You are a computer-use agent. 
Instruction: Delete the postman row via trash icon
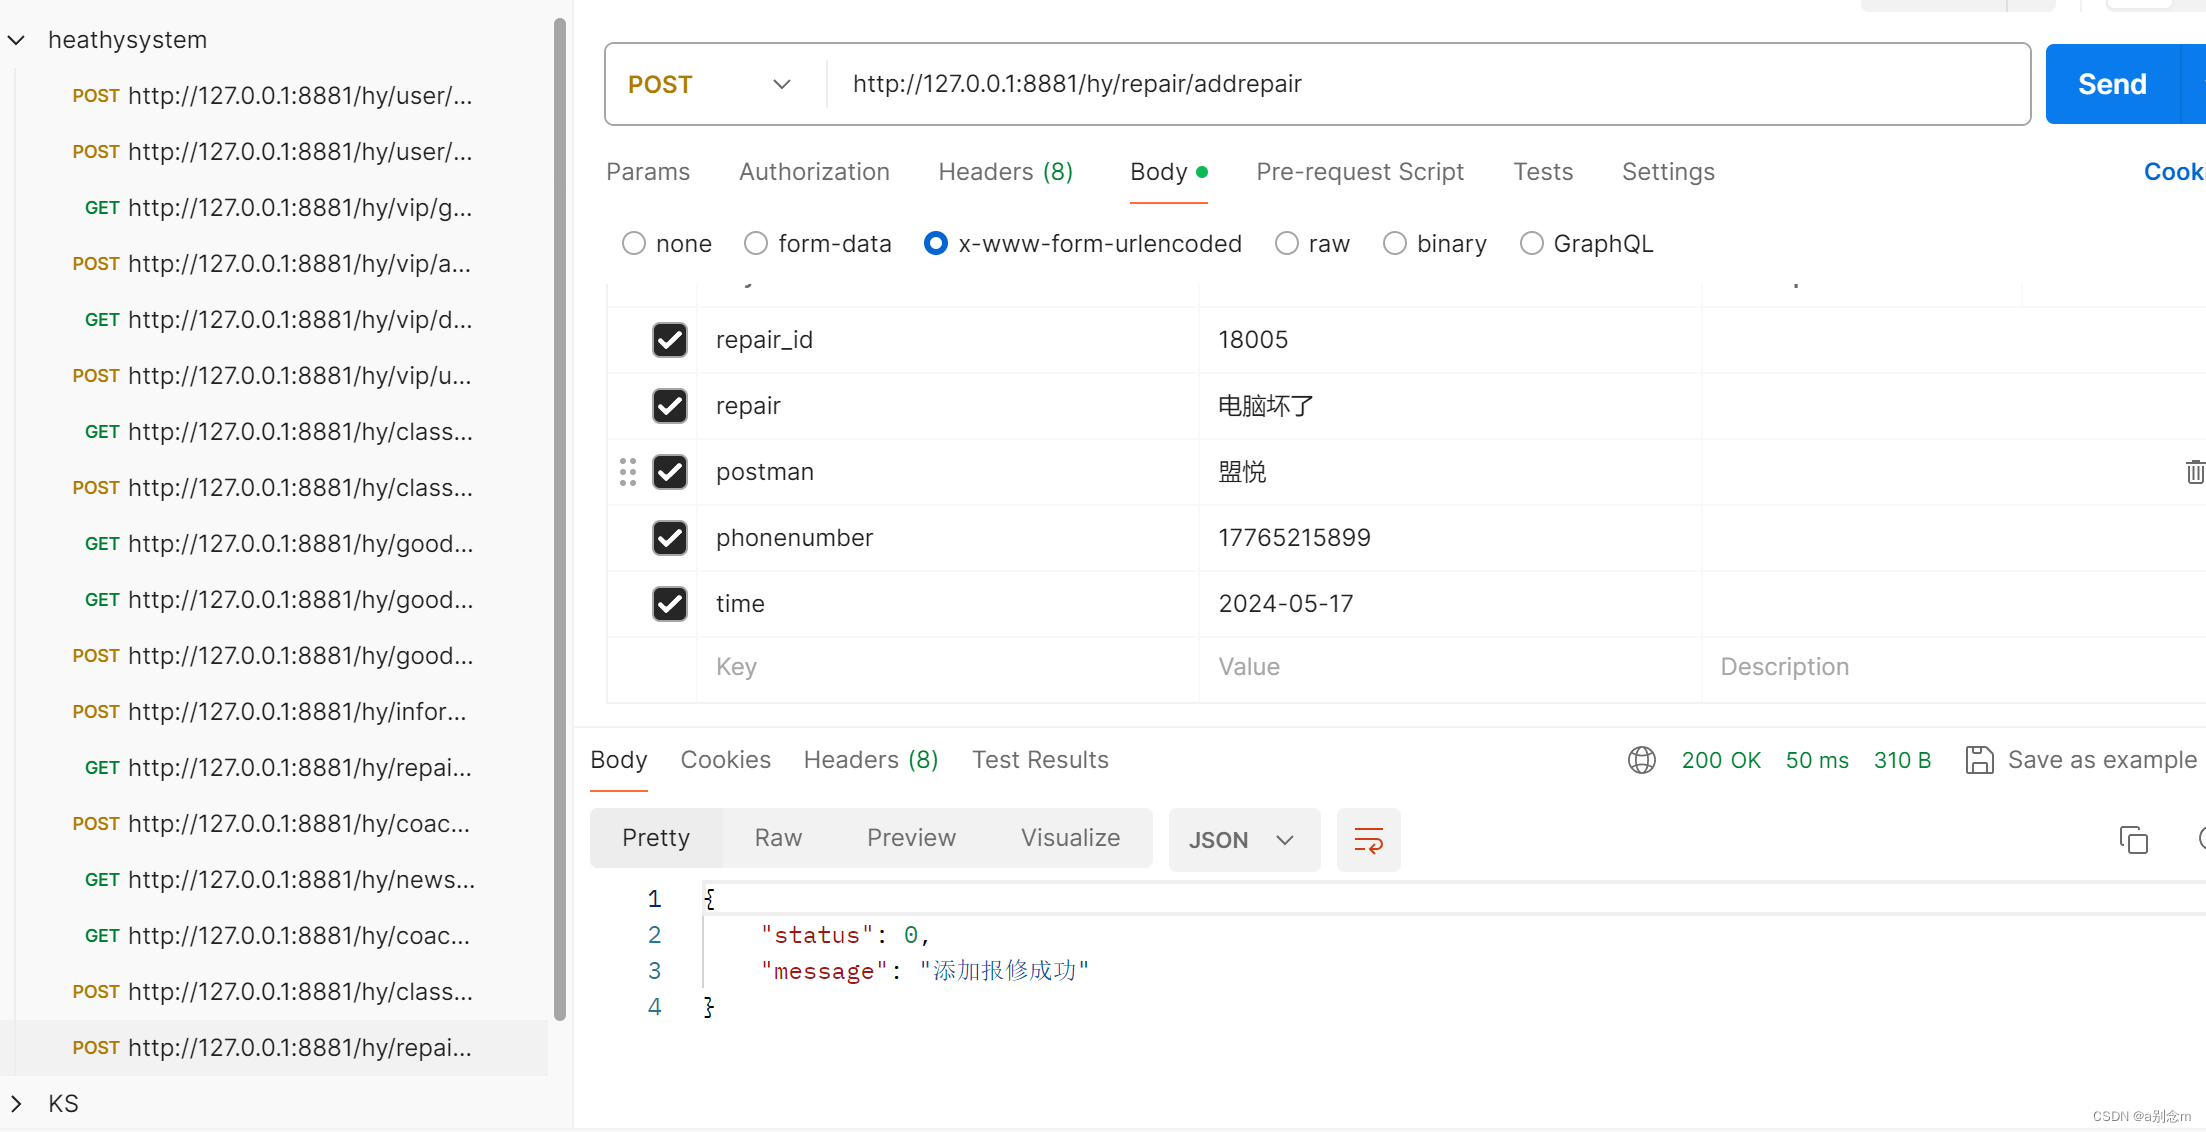coord(2194,472)
